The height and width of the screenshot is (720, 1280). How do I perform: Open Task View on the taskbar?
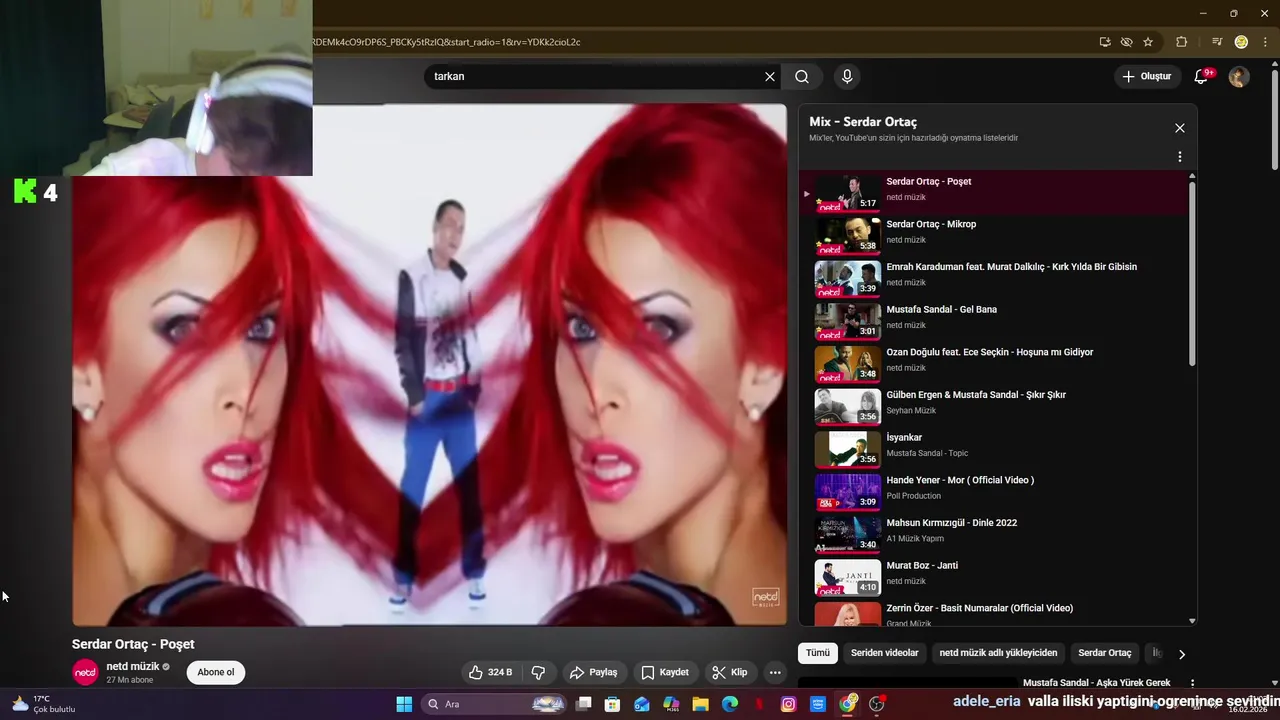pyautogui.click(x=584, y=704)
